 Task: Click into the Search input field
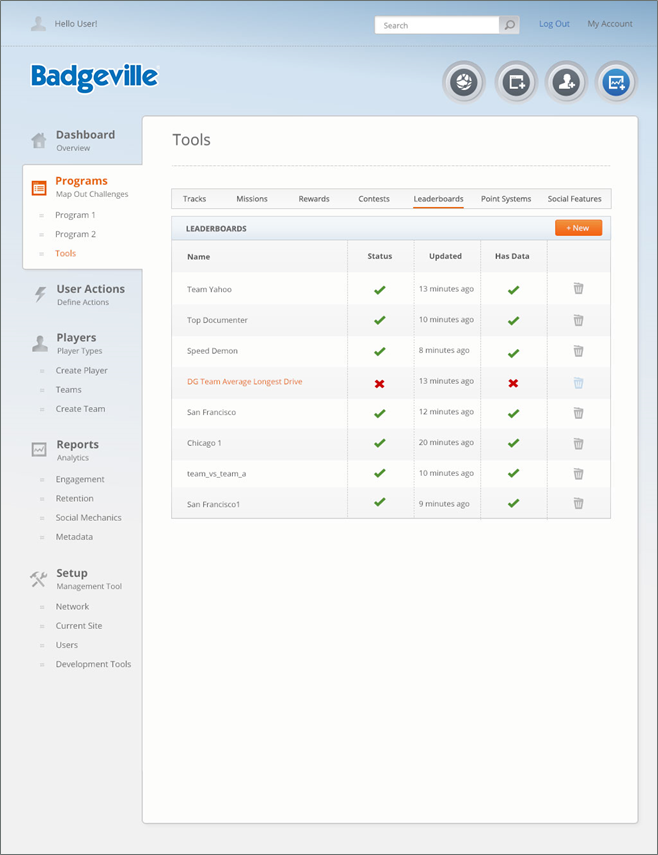(437, 25)
